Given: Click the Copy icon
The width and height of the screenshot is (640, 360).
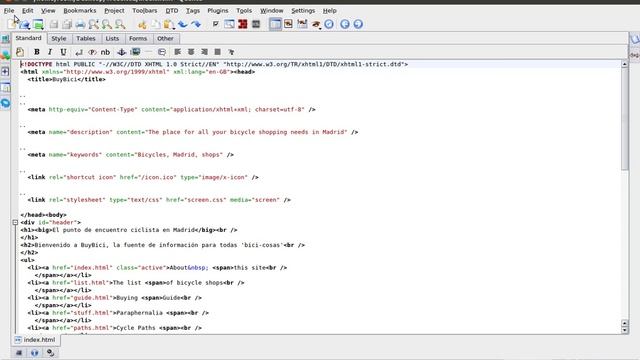Looking at the screenshot, I should click(156, 24).
